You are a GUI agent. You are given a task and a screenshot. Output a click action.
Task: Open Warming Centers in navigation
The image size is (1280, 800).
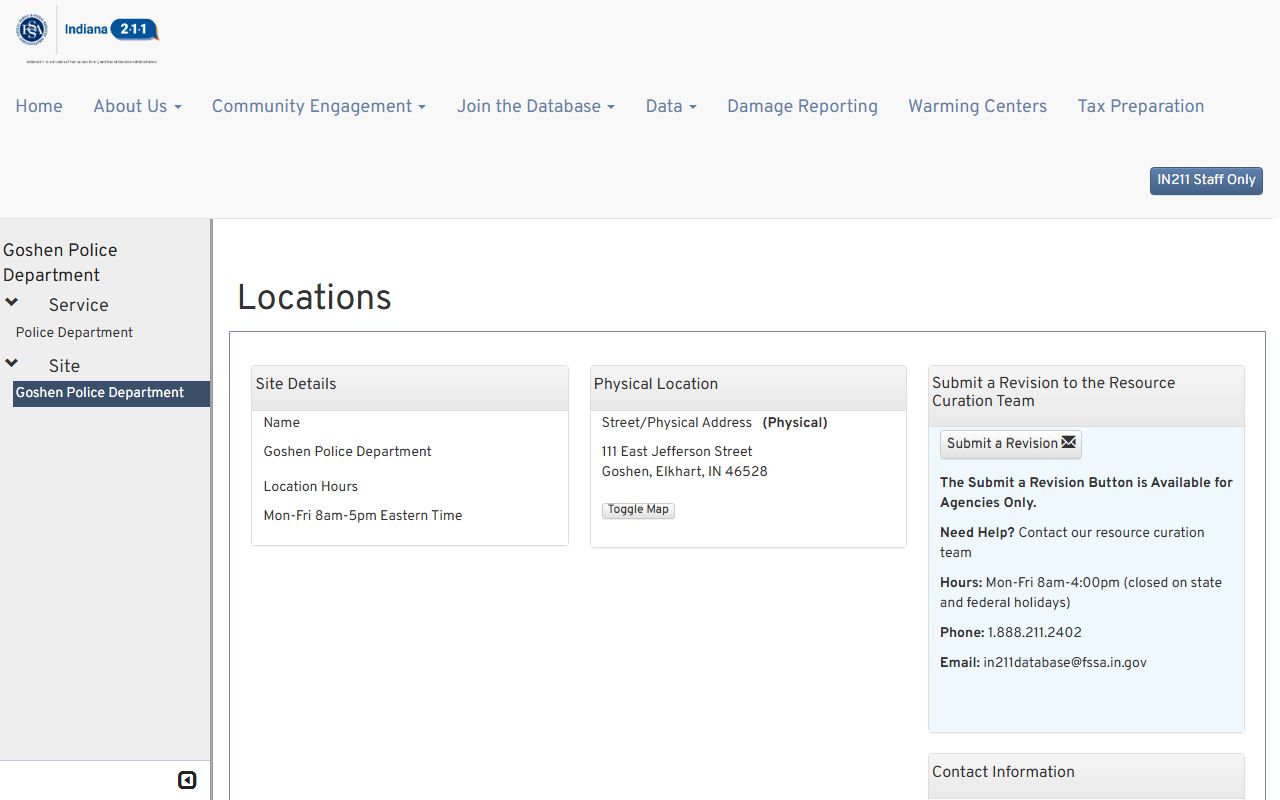[977, 106]
